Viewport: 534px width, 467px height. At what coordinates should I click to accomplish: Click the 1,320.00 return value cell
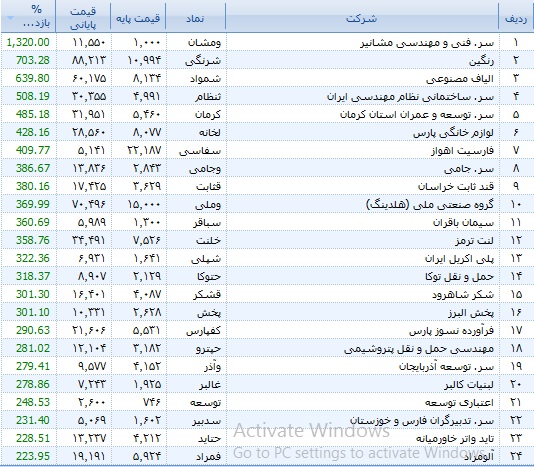[28, 42]
